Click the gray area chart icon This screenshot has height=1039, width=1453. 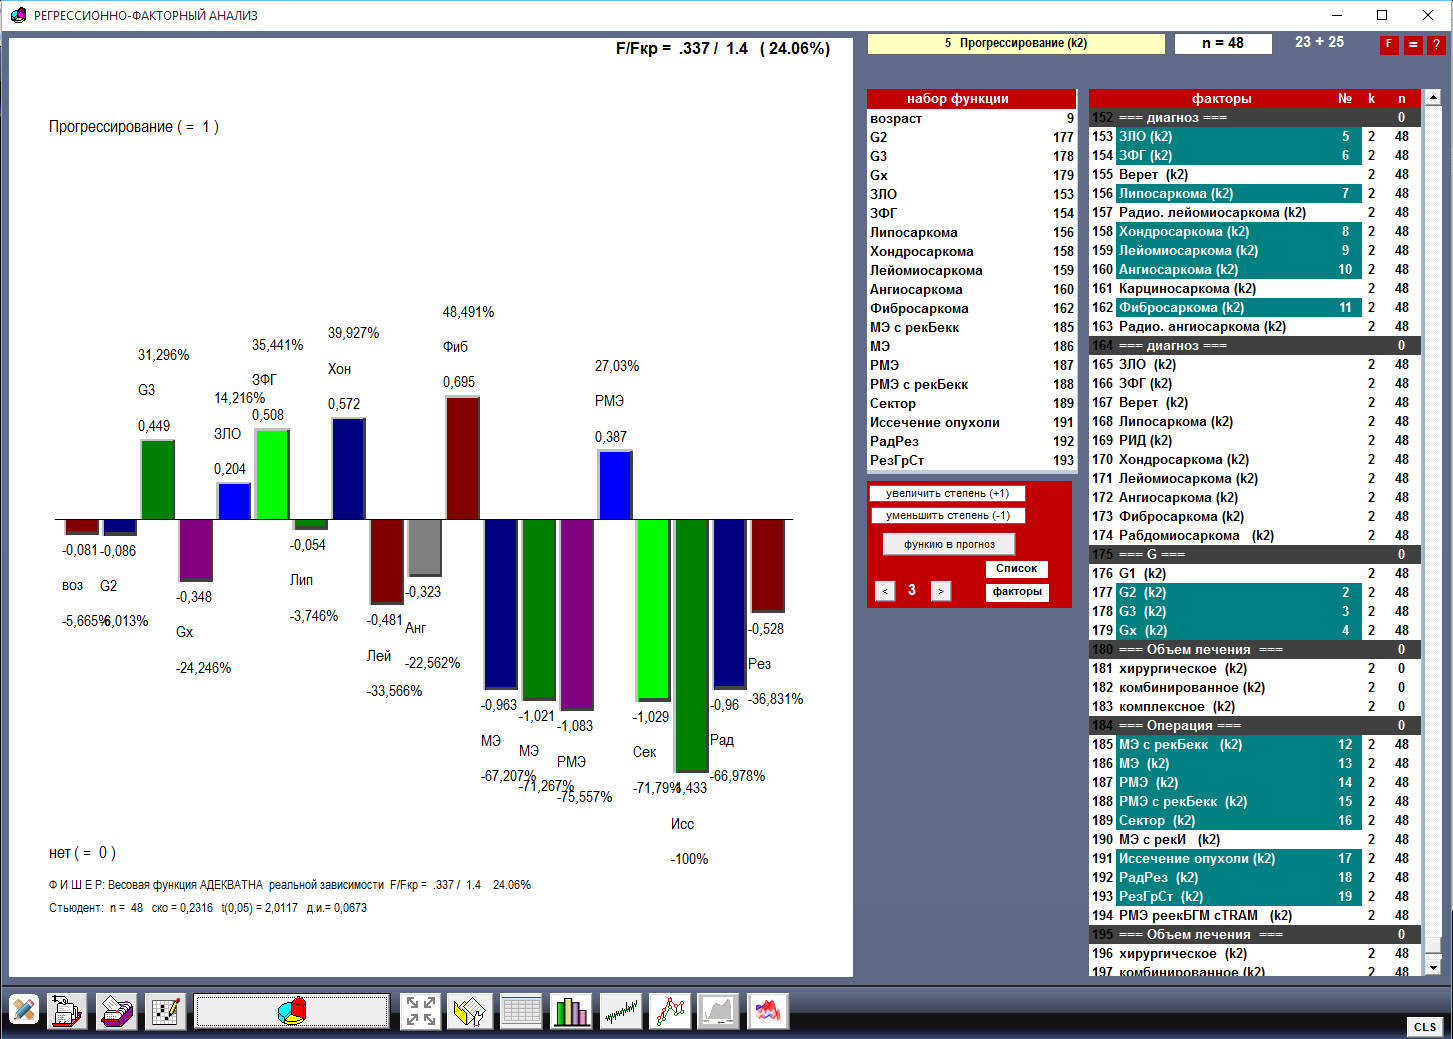(x=718, y=1011)
